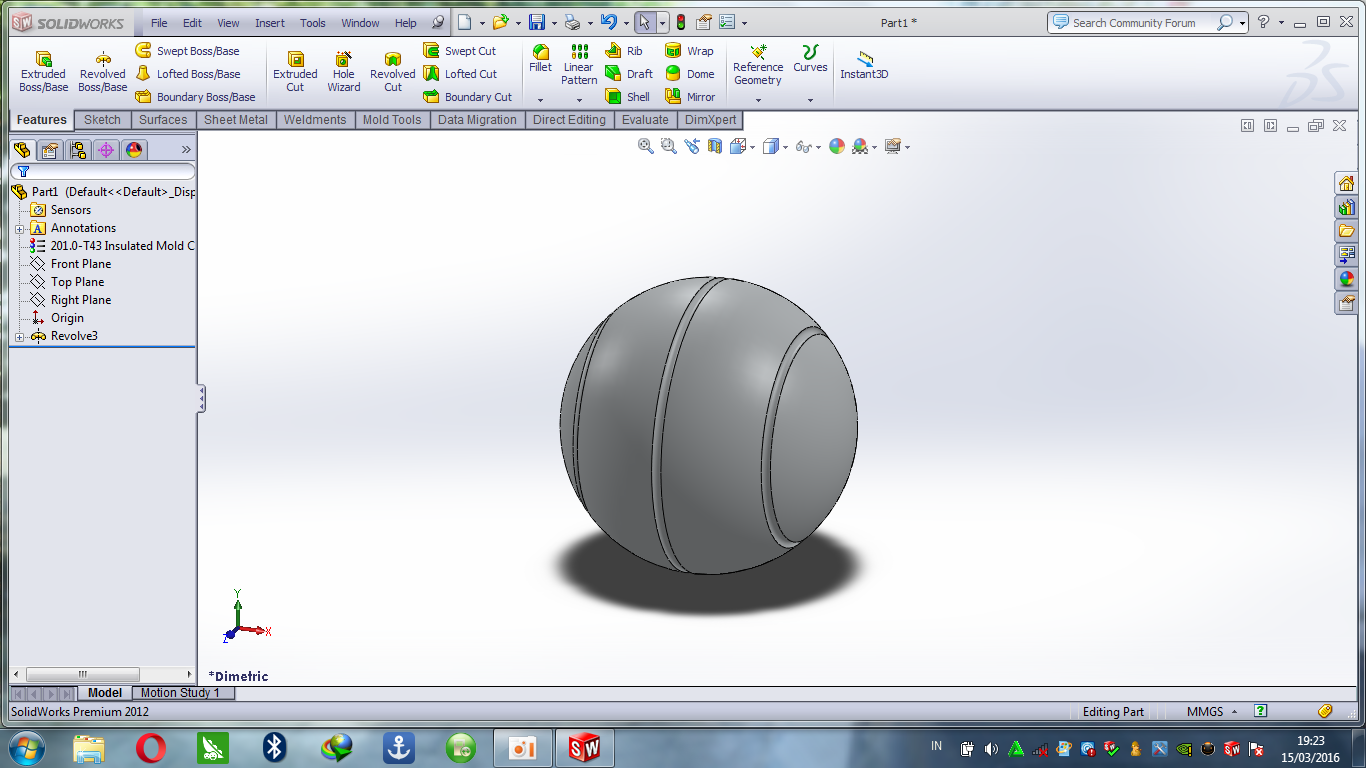Click the Edit Appearance ball icon
This screenshot has height=768, width=1366.
click(837, 146)
